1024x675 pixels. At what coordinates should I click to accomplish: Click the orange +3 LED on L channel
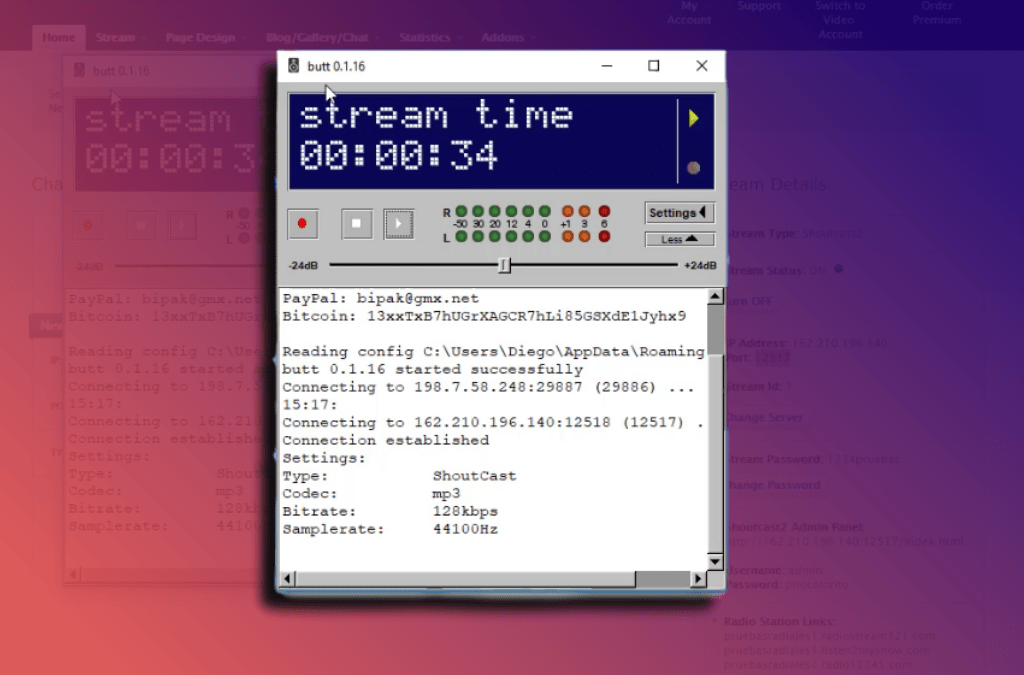[584, 236]
